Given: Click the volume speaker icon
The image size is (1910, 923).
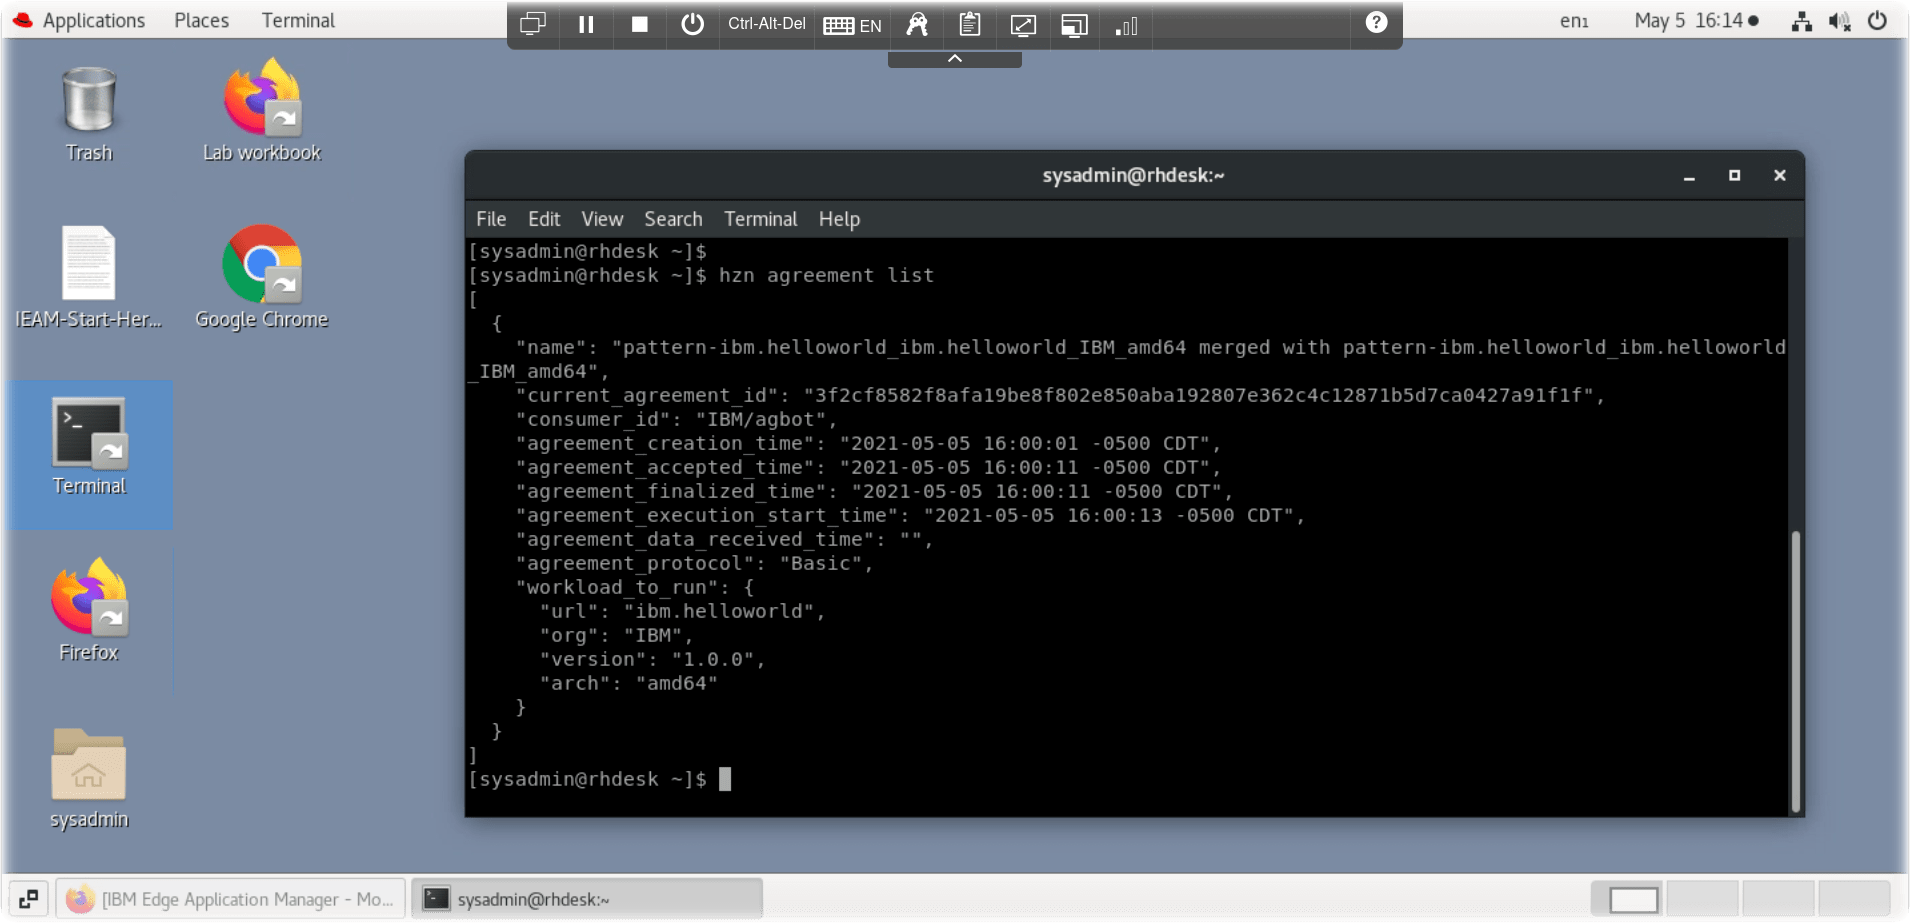Looking at the screenshot, I should [x=1839, y=21].
